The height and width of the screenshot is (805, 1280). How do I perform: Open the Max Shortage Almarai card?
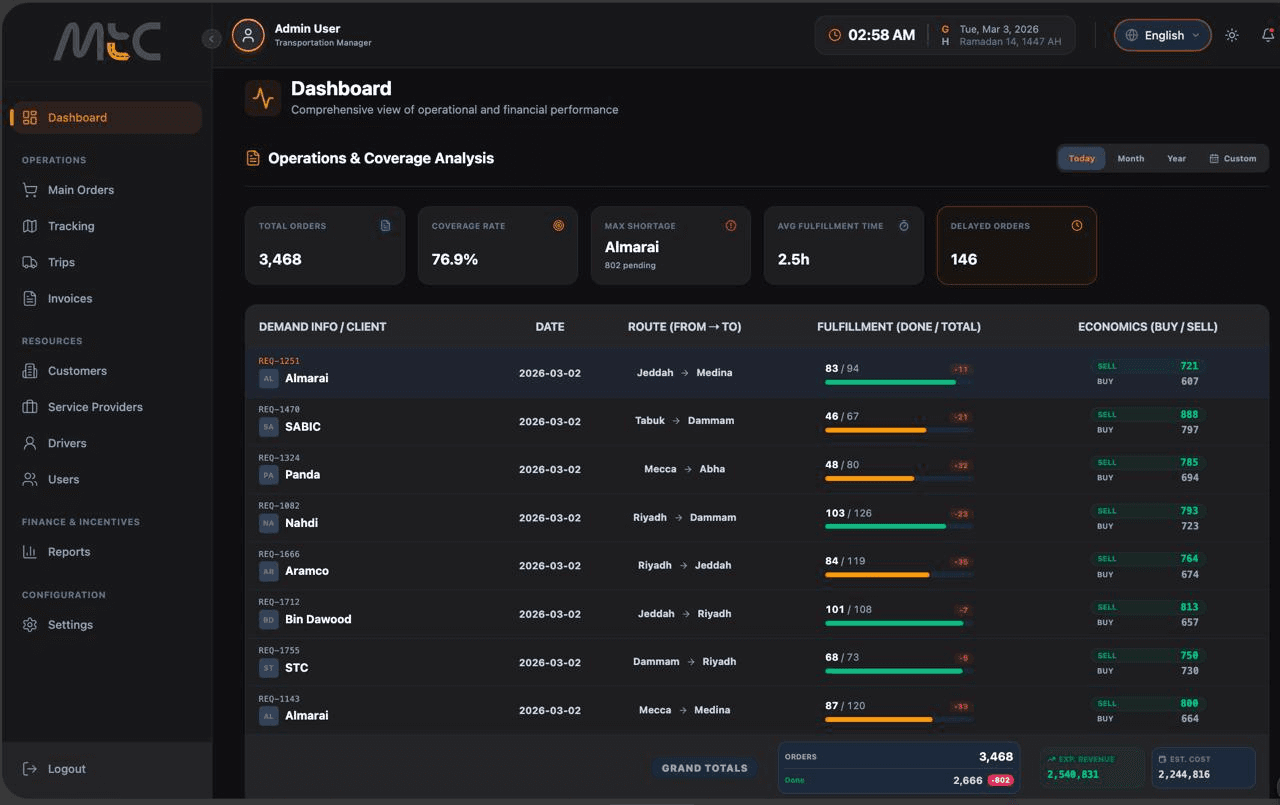pos(671,245)
